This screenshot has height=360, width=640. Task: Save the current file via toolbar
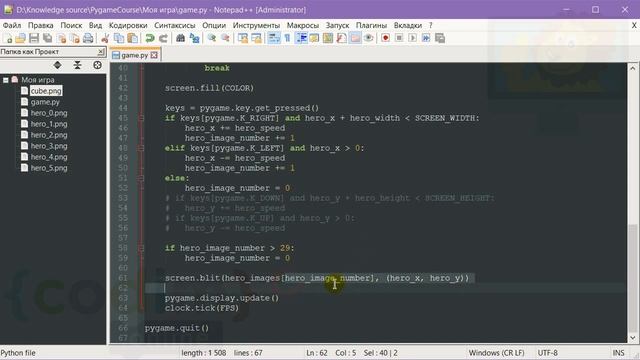pyautogui.click(x=34, y=38)
